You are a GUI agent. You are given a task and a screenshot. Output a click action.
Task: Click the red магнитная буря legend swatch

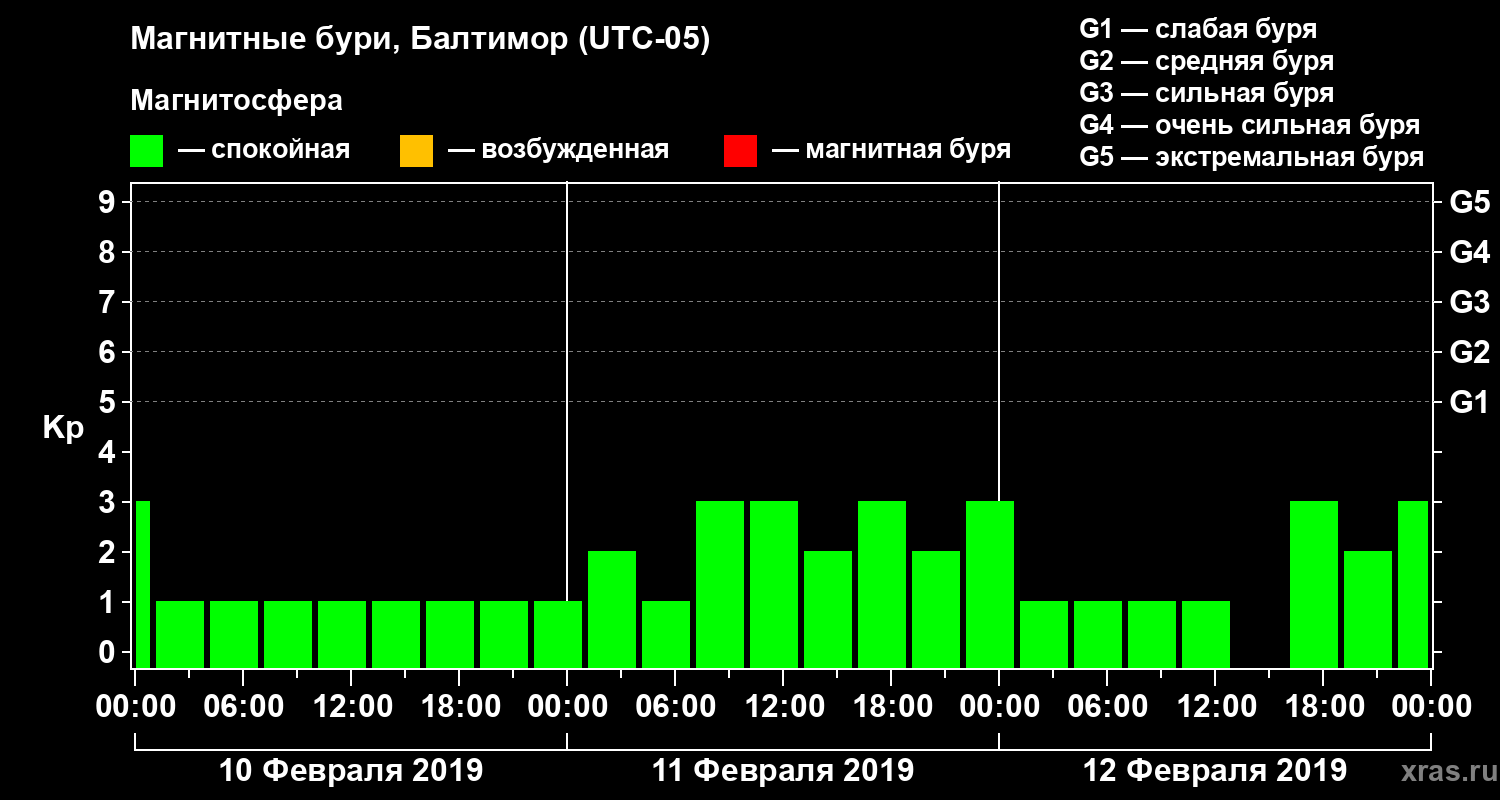[x=740, y=151]
